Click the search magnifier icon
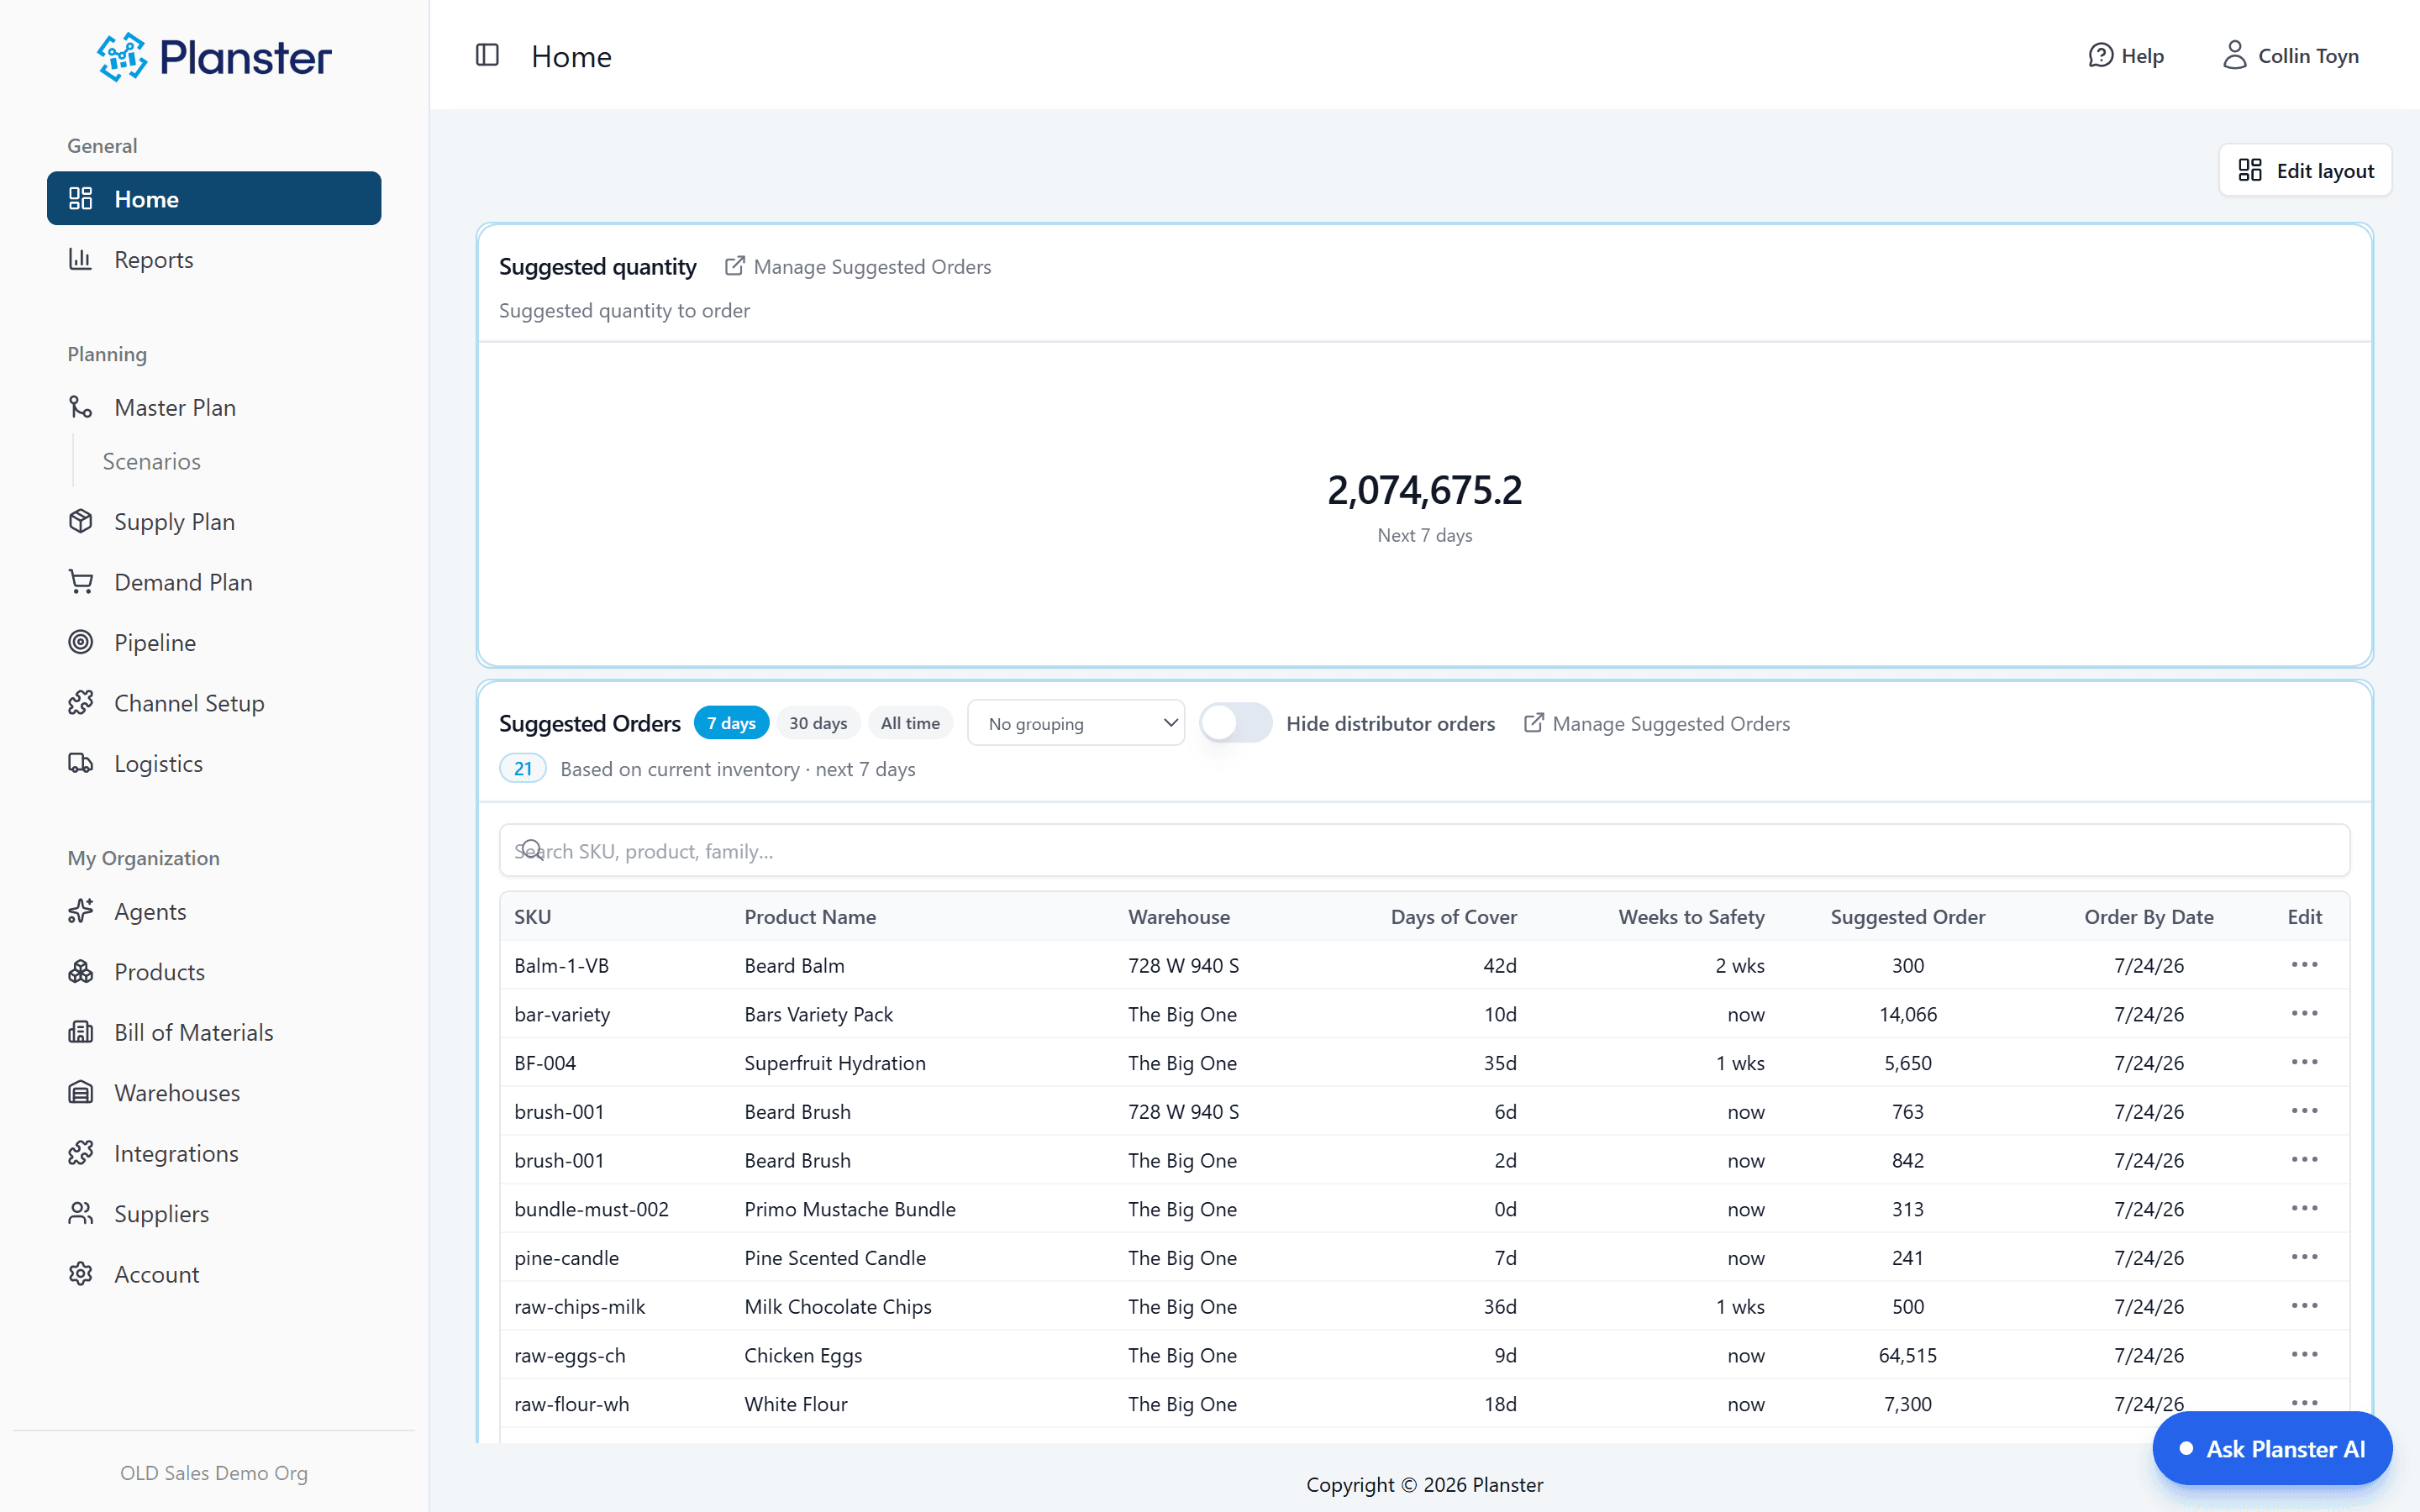Screen dimensions: 2420x1512 (x=532, y=850)
